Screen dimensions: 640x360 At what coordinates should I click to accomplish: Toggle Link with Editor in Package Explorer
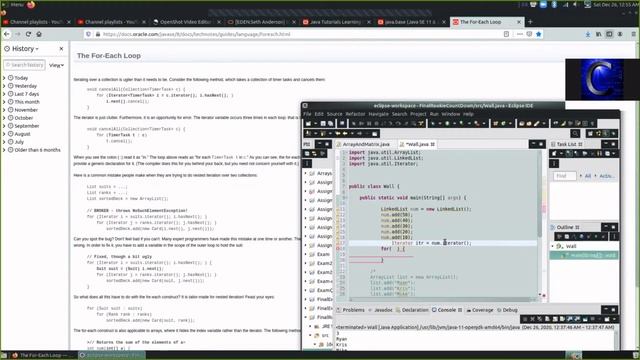point(314,153)
